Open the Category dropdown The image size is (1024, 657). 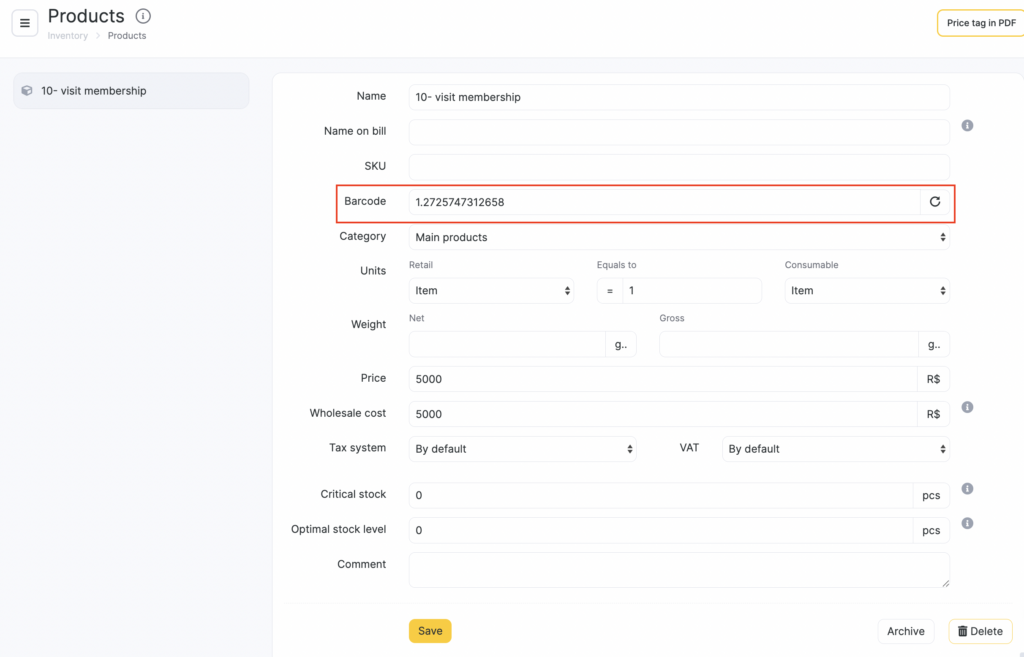679,238
